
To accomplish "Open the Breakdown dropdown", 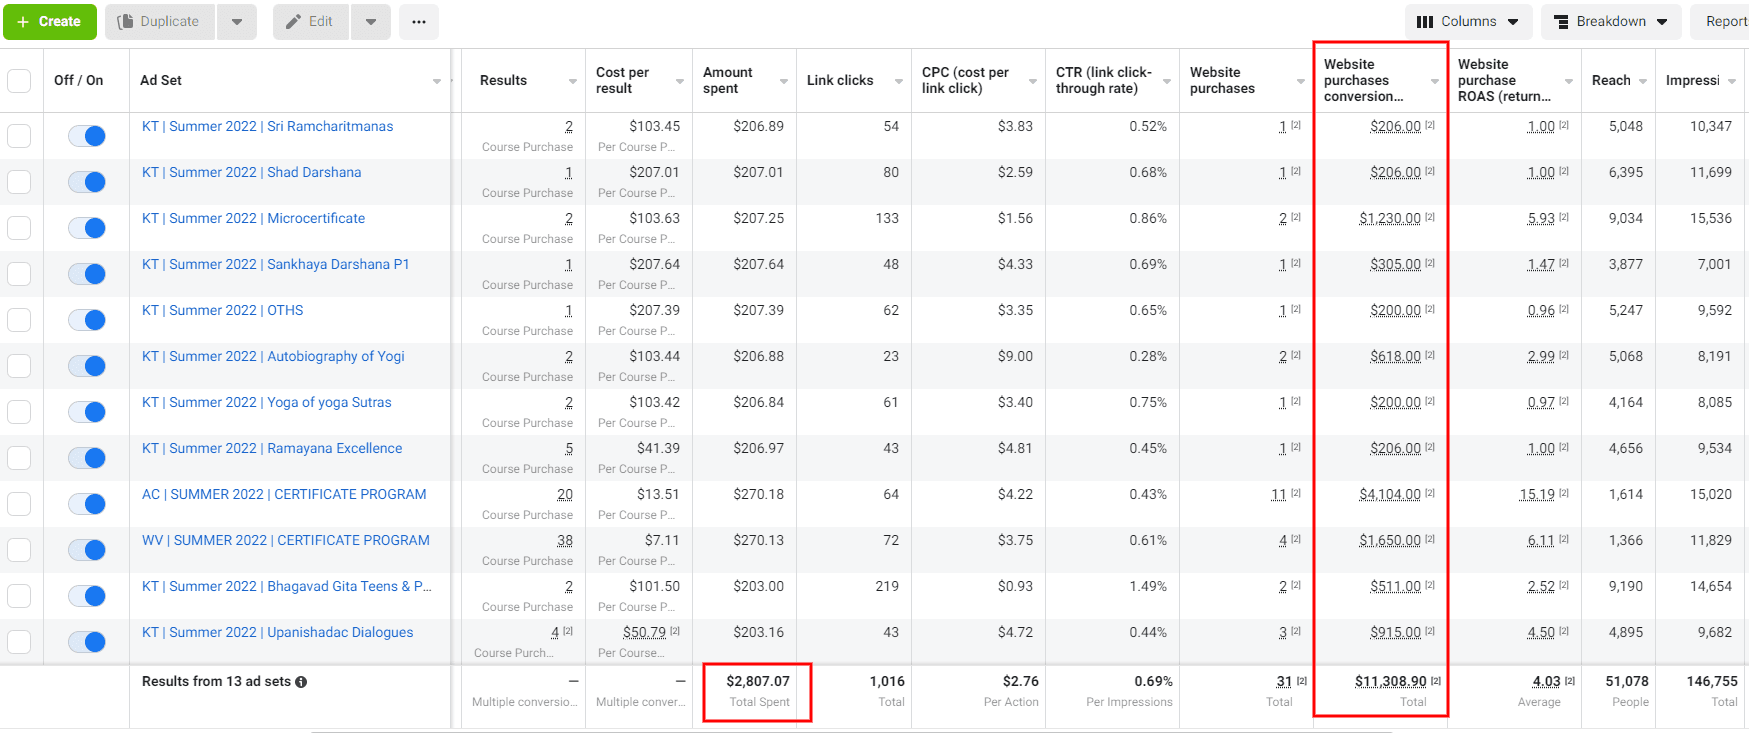I will click(x=1611, y=21).
